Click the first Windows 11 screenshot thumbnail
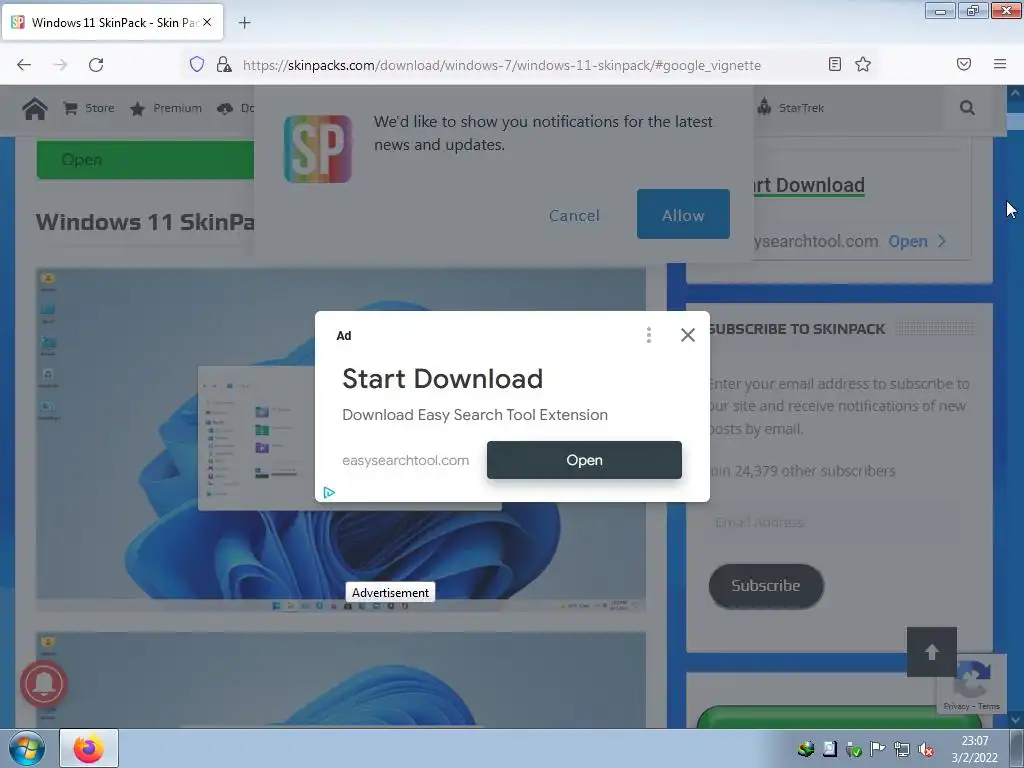Image resolution: width=1024 pixels, height=768 pixels. pos(341,439)
